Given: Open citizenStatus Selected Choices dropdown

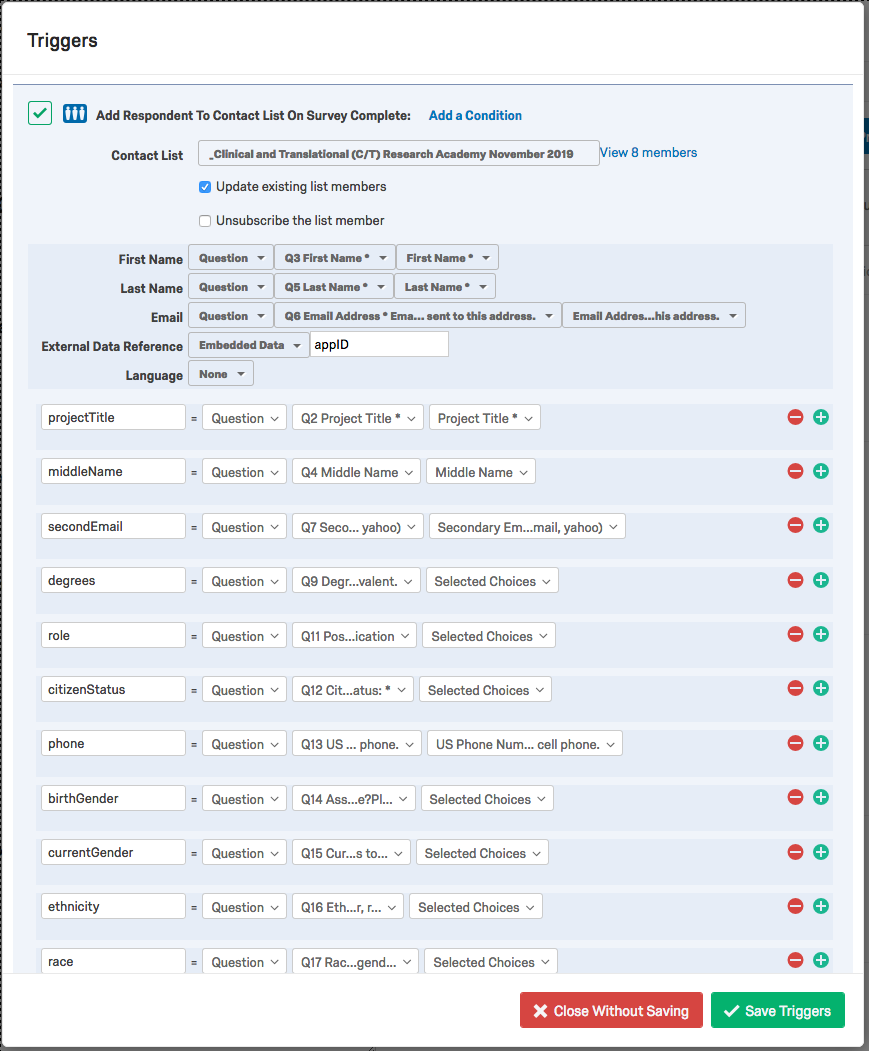Looking at the screenshot, I should [485, 690].
